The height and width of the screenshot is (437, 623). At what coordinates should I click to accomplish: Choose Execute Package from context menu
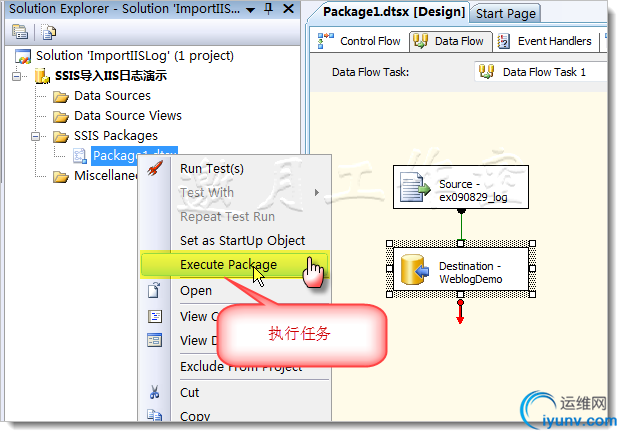point(228,265)
